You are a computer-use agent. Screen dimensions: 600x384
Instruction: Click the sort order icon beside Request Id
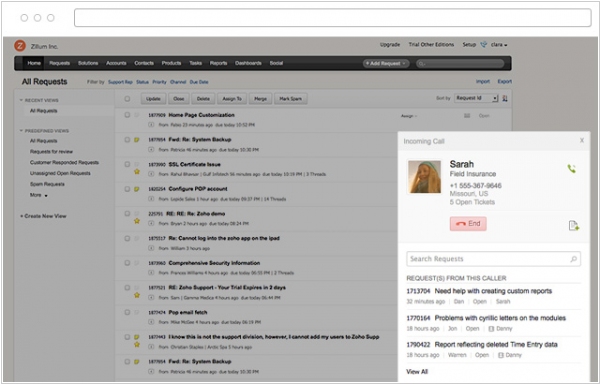point(505,98)
